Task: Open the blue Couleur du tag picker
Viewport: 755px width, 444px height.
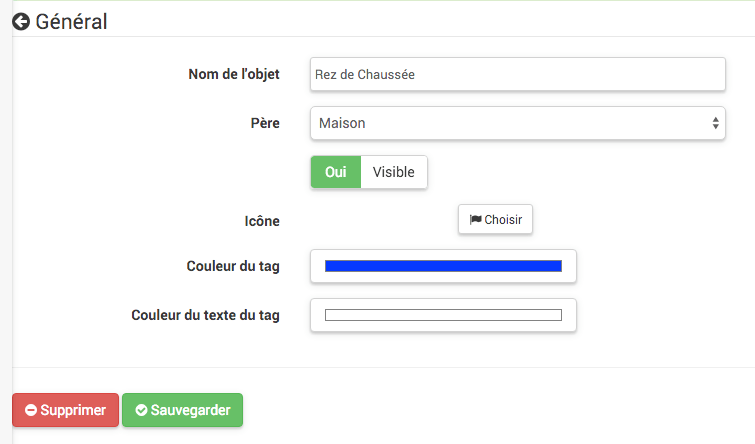Action: pos(443,266)
